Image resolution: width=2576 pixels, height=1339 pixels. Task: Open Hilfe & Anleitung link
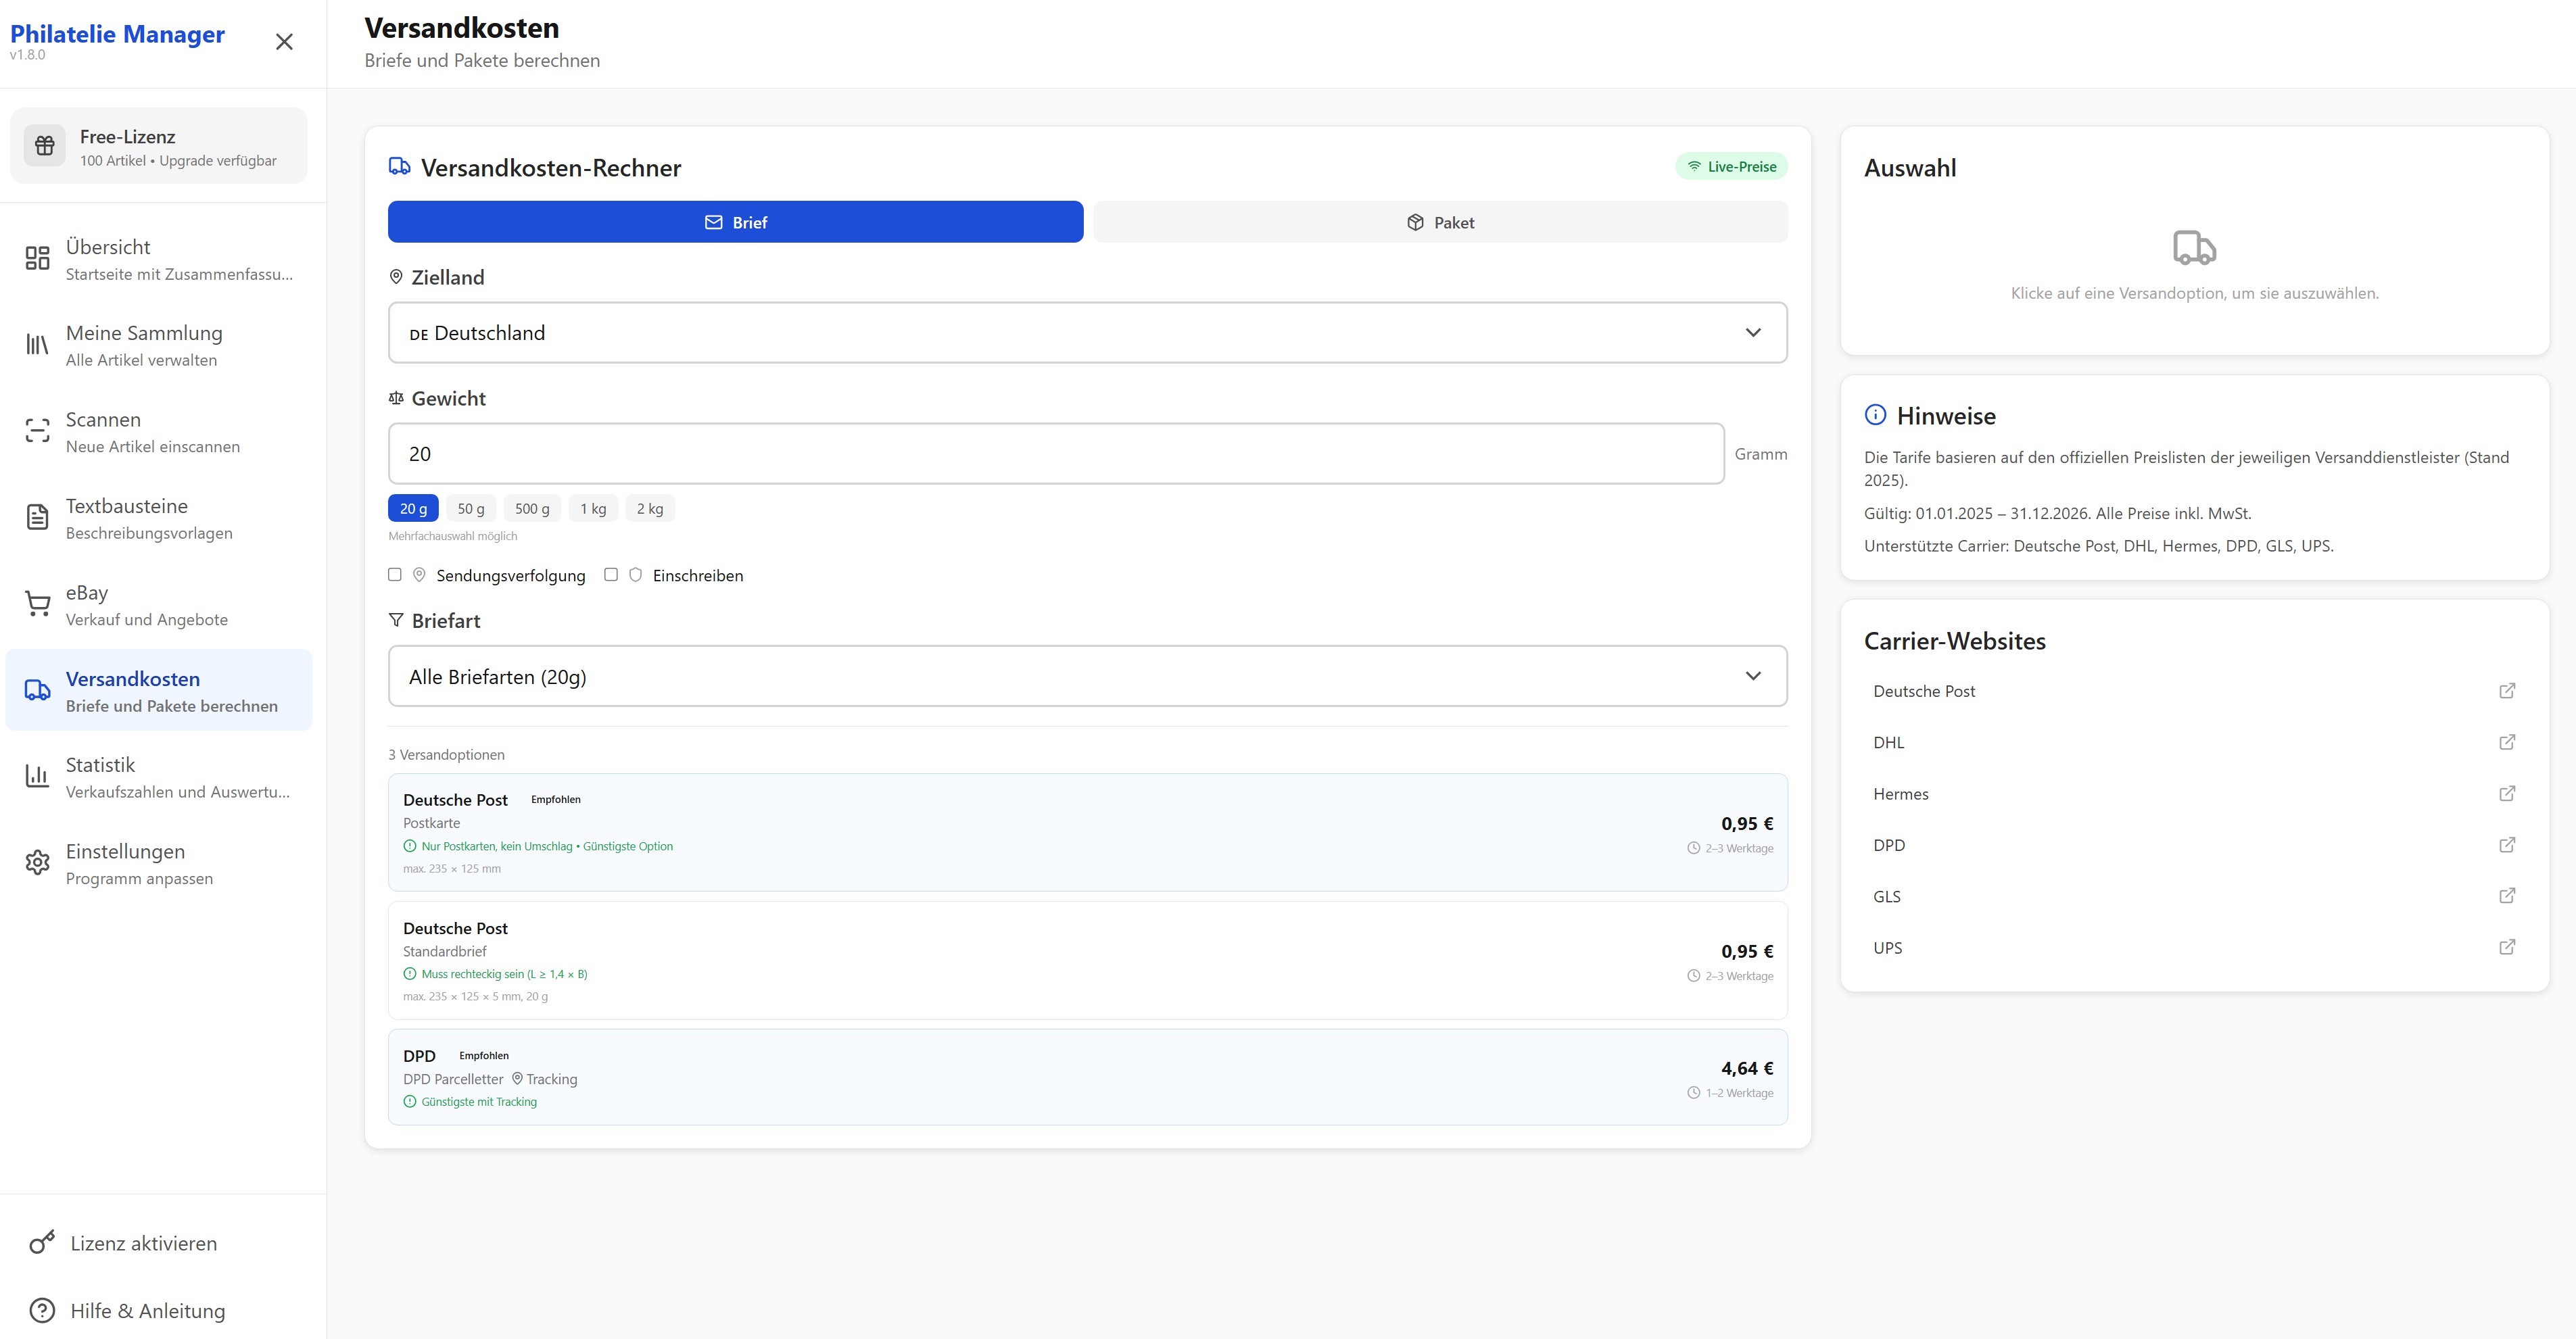(x=147, y=1311)
